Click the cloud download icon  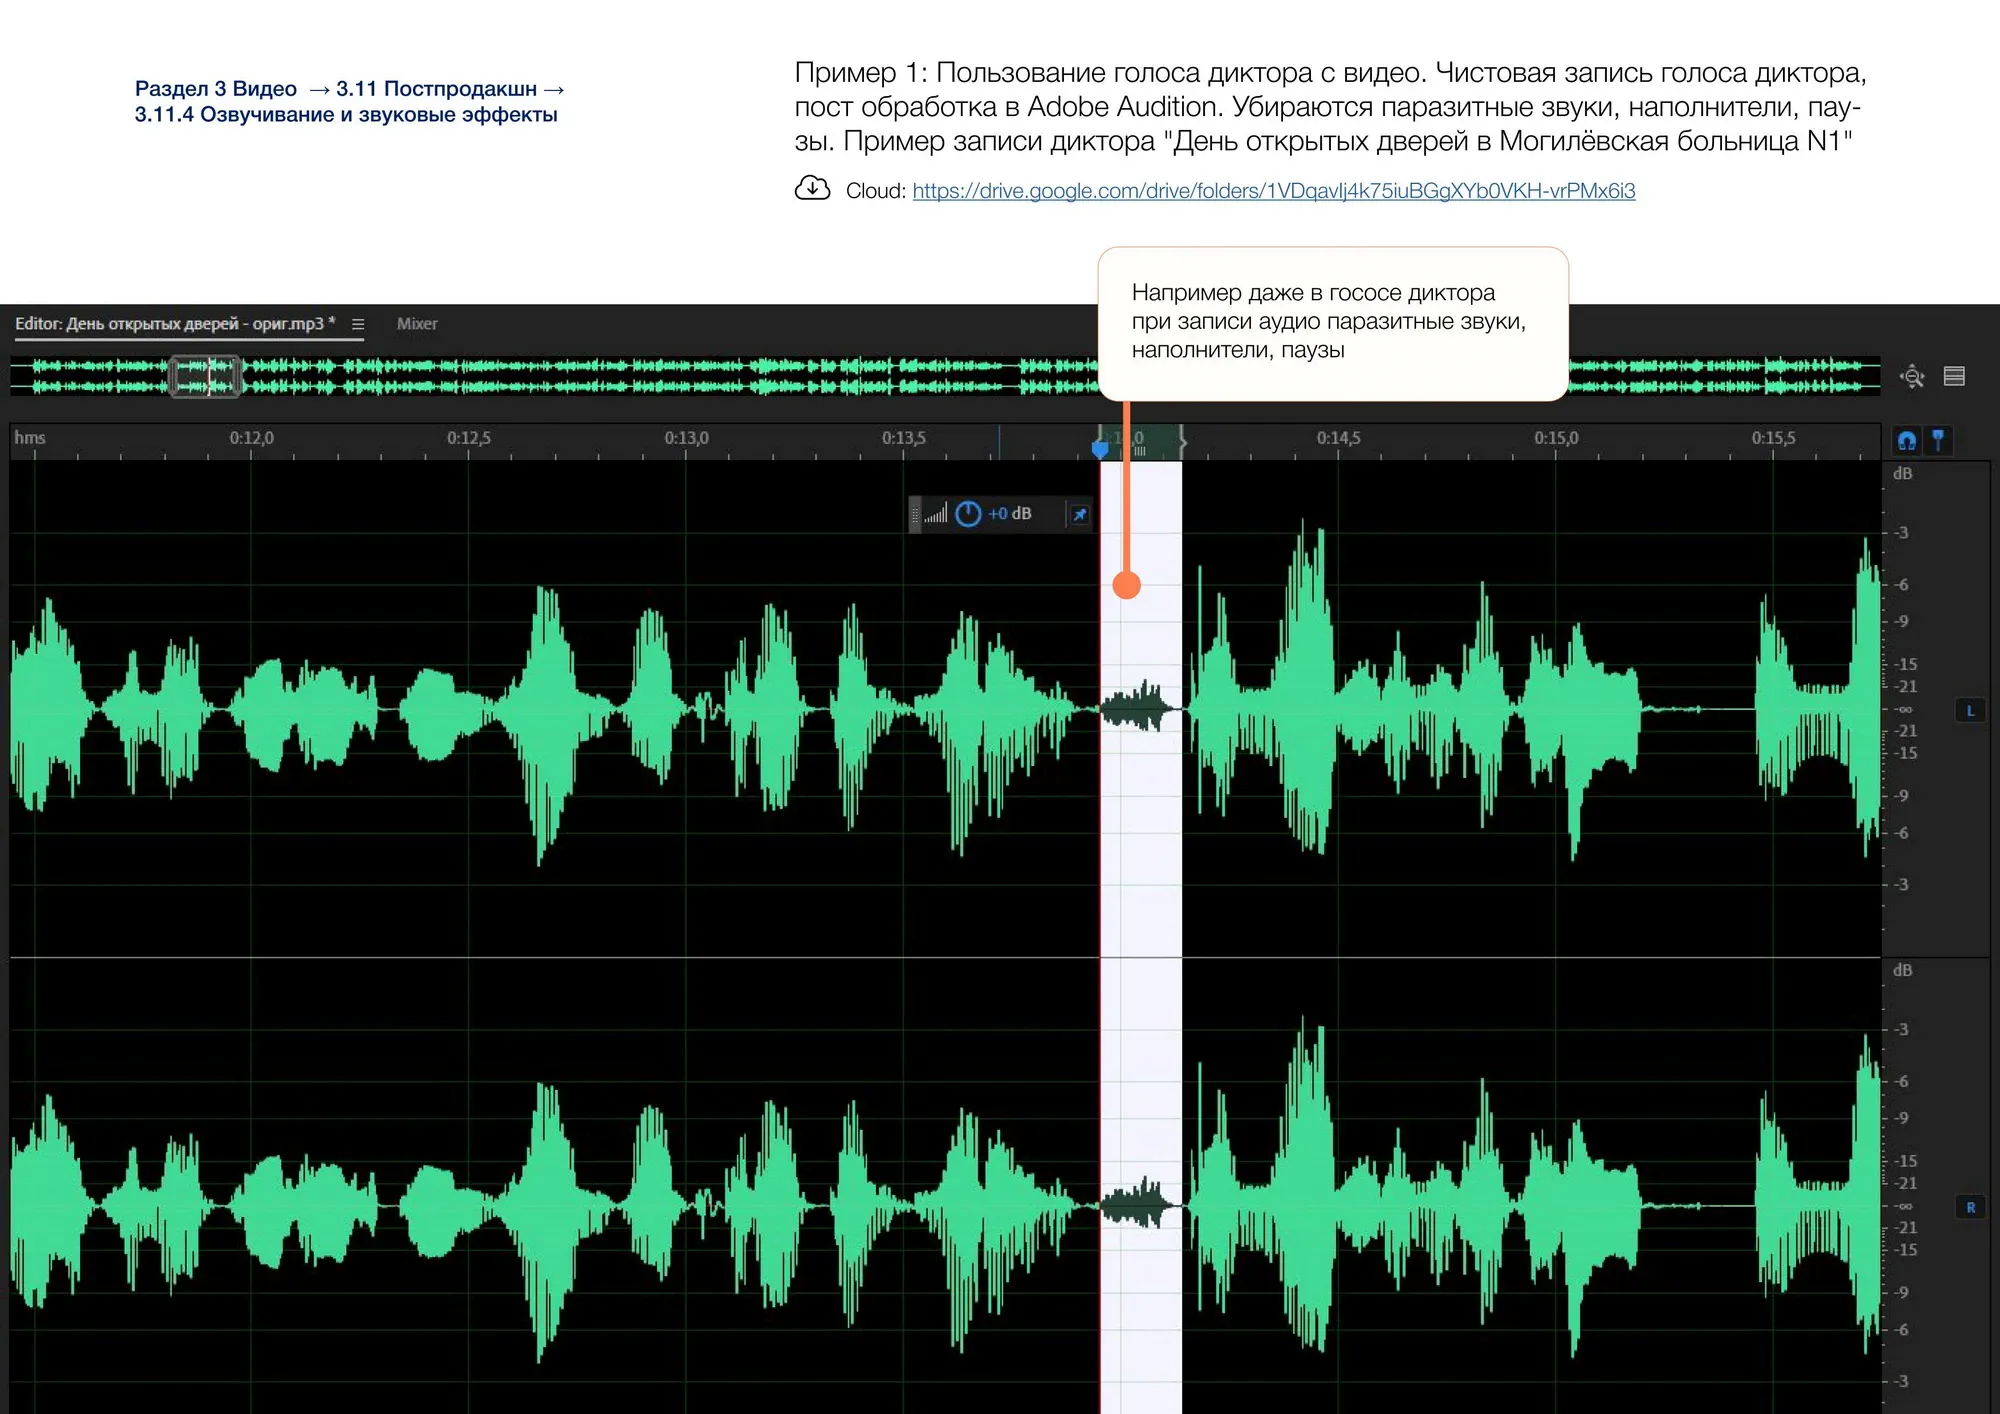[812, 188]
